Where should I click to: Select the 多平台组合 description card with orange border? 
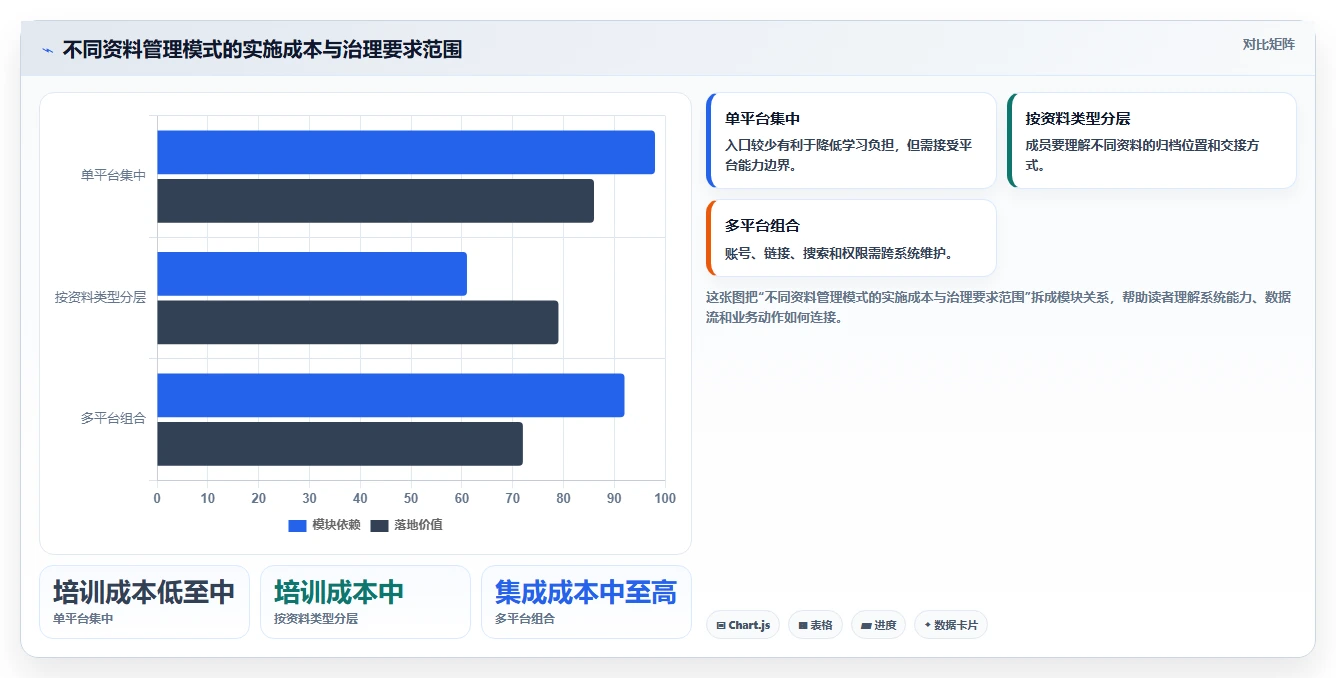click(851, 238)
